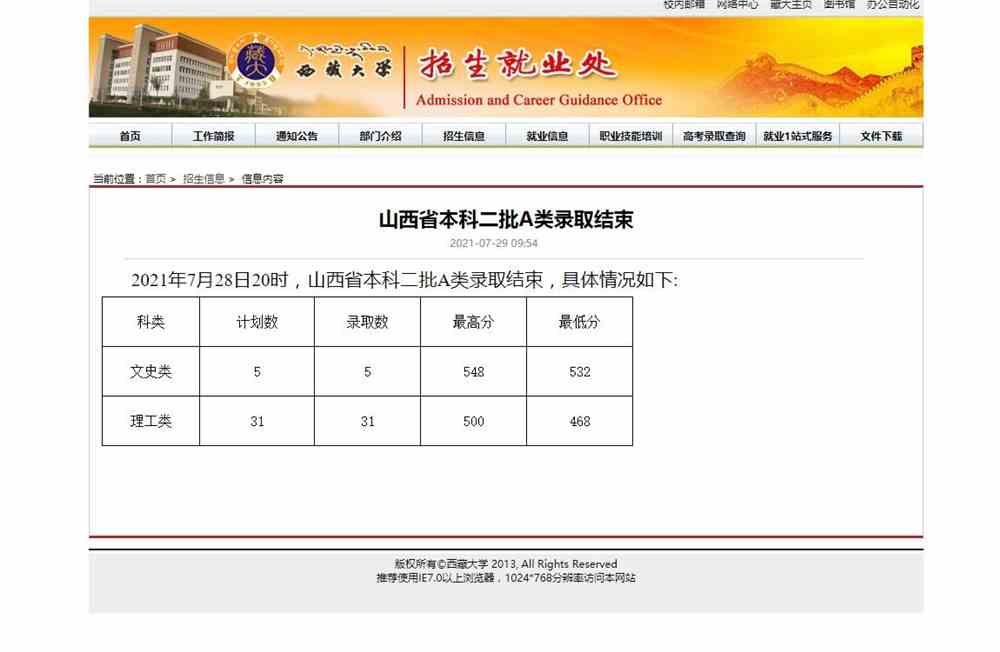
Task: Open 招生信息 in the navigation bar
Action: 464,136
